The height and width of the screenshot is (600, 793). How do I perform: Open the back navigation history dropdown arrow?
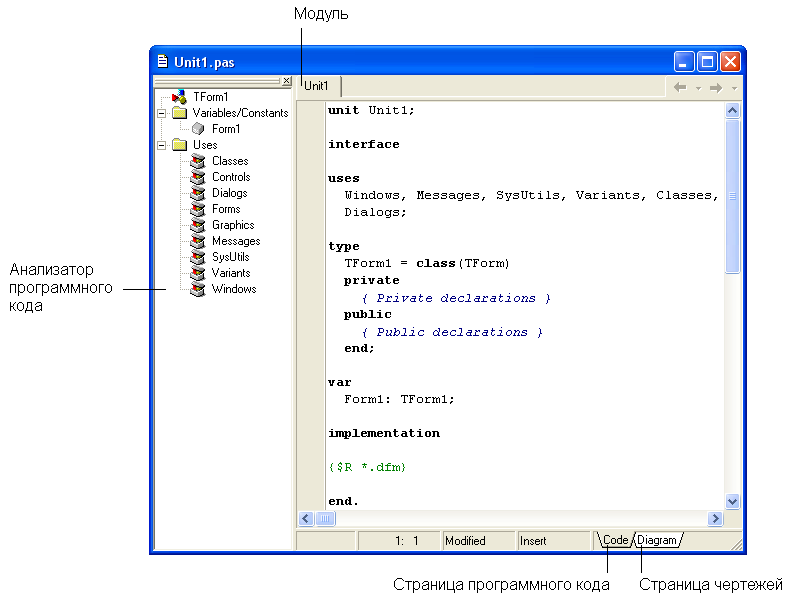tap(698, 88)
